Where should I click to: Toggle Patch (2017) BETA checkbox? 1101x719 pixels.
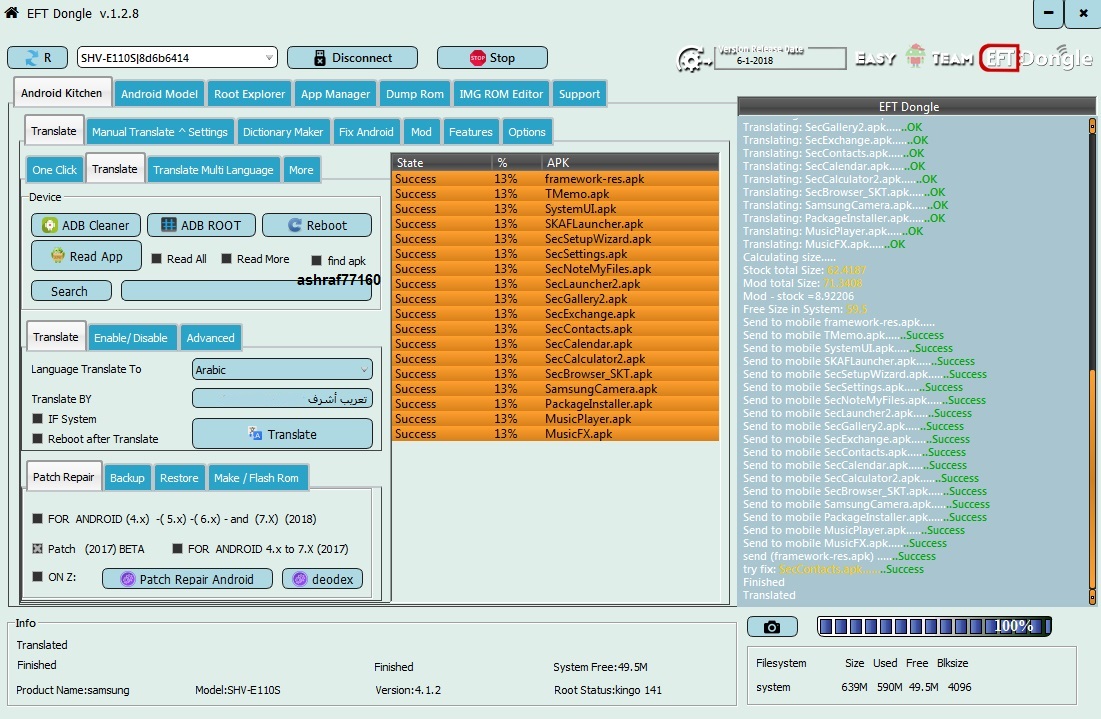tap(38, 548)
